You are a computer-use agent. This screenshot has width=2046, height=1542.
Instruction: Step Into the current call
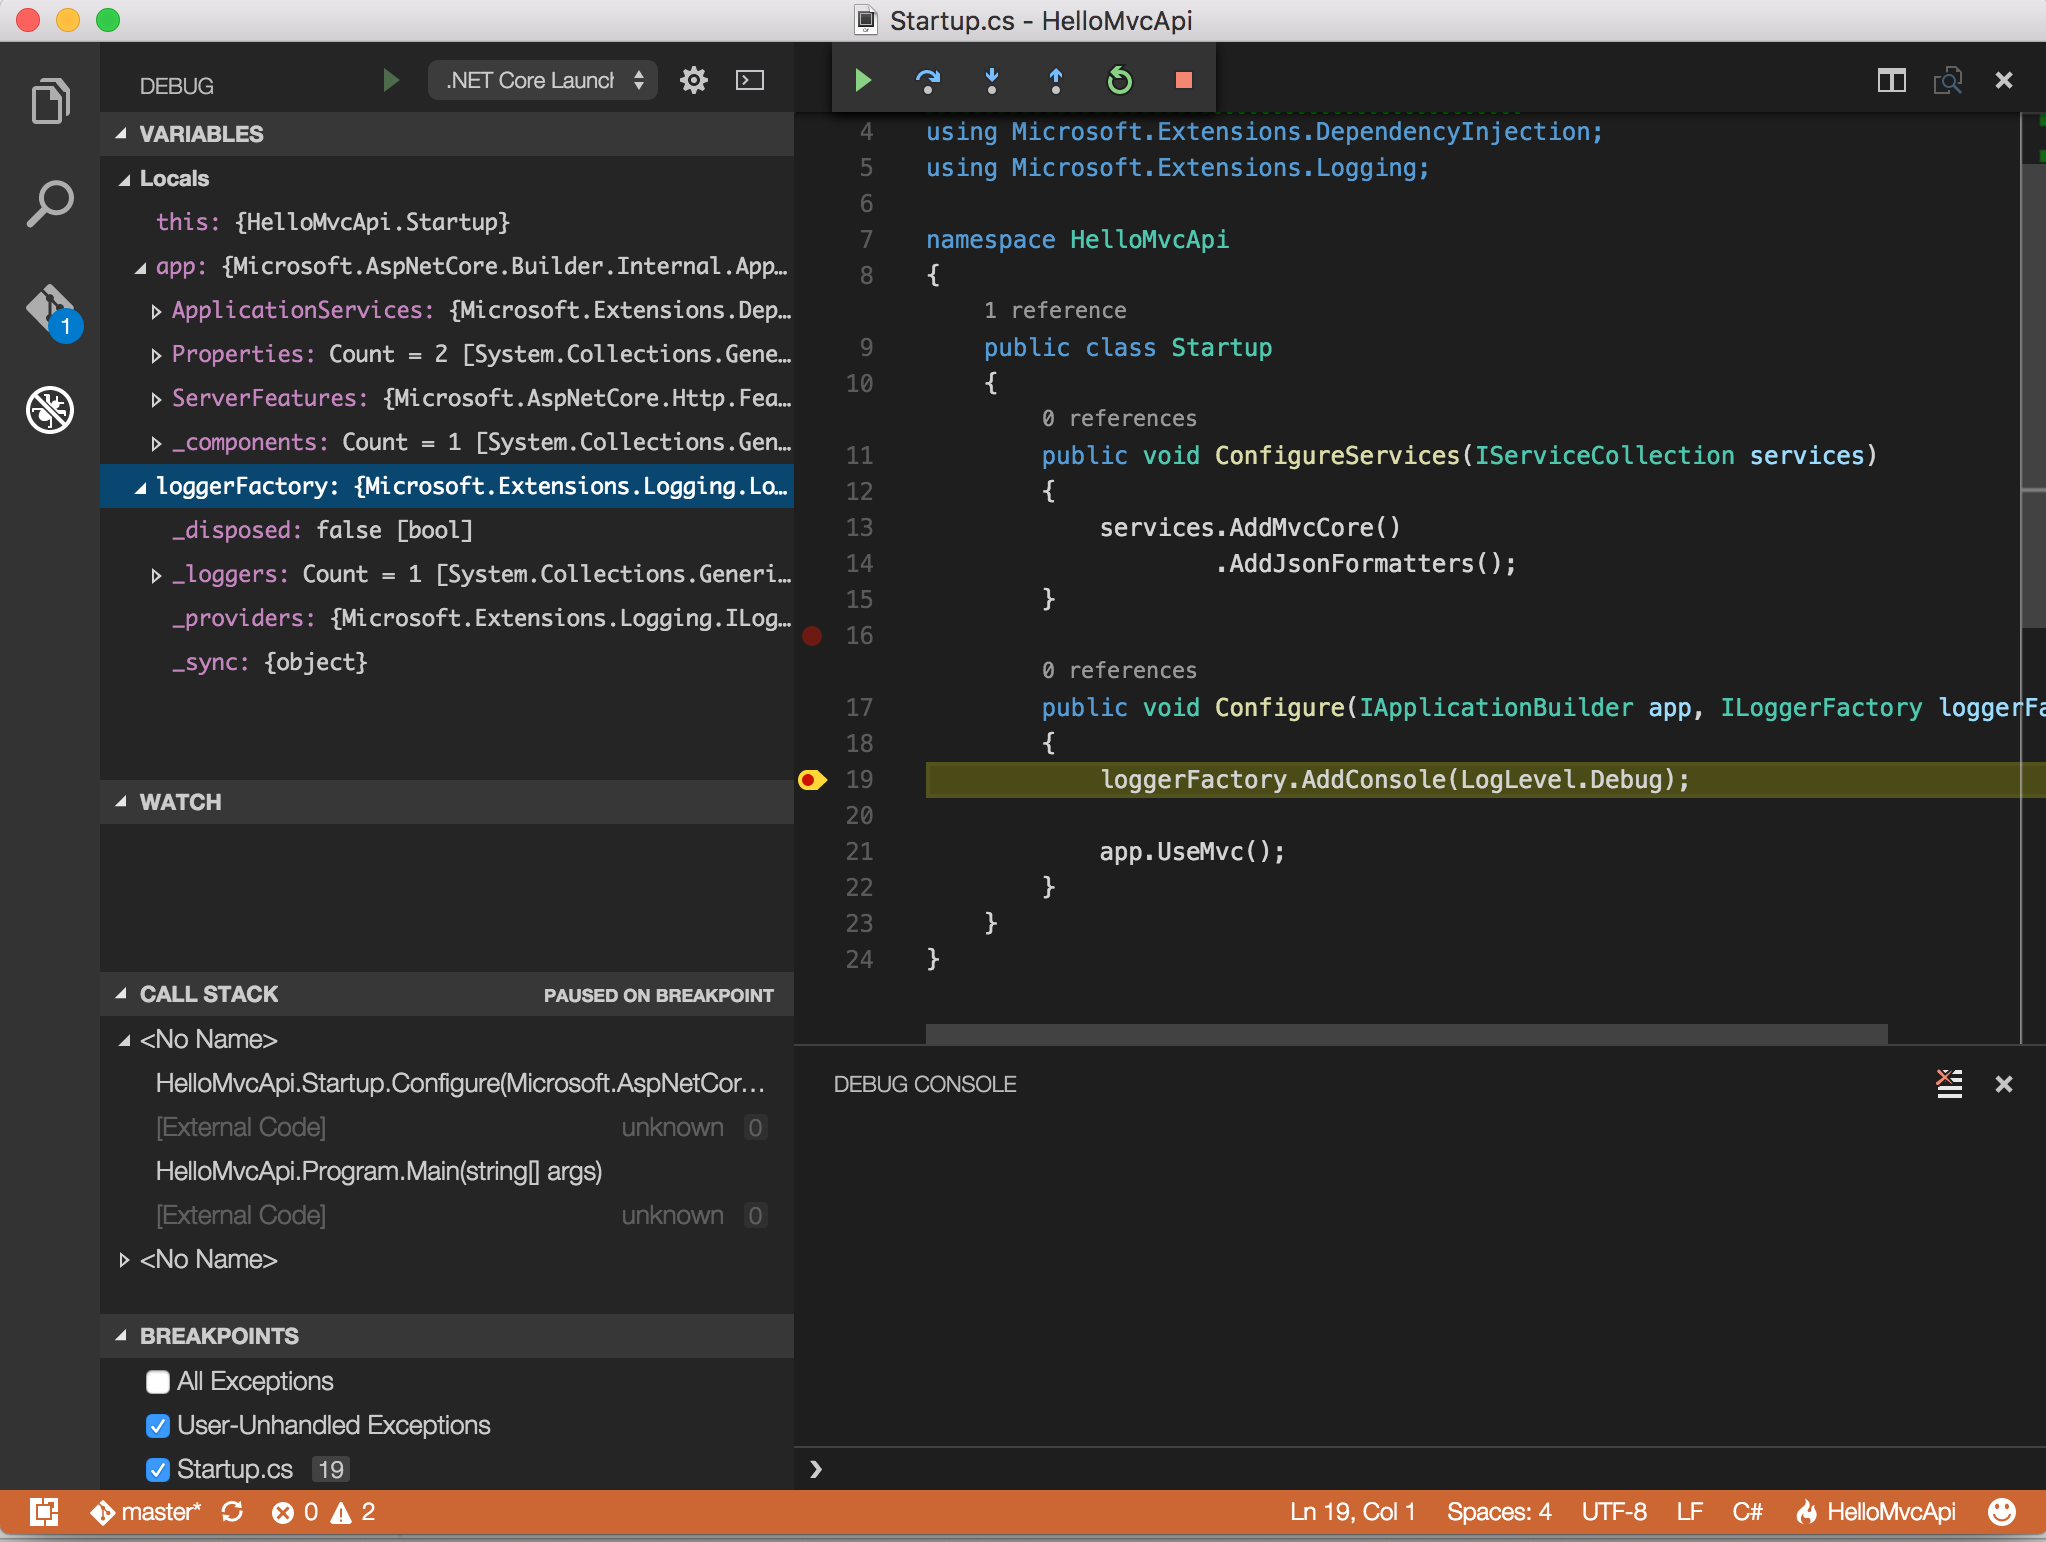pyautogui.click(x=991, y=80)
